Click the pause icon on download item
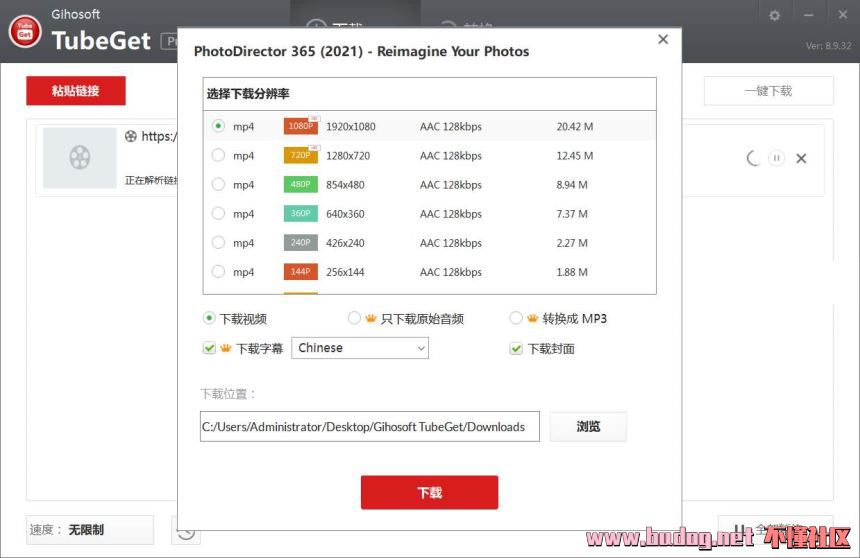Image resolution: width=860 pixels, height=558 pixels. pos(776,158)
